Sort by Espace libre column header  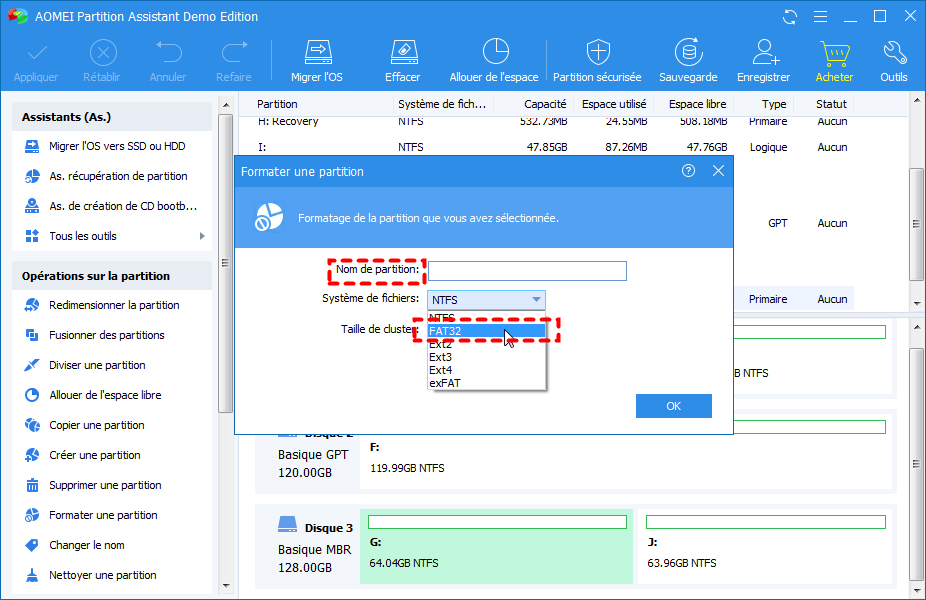[697, 104]
